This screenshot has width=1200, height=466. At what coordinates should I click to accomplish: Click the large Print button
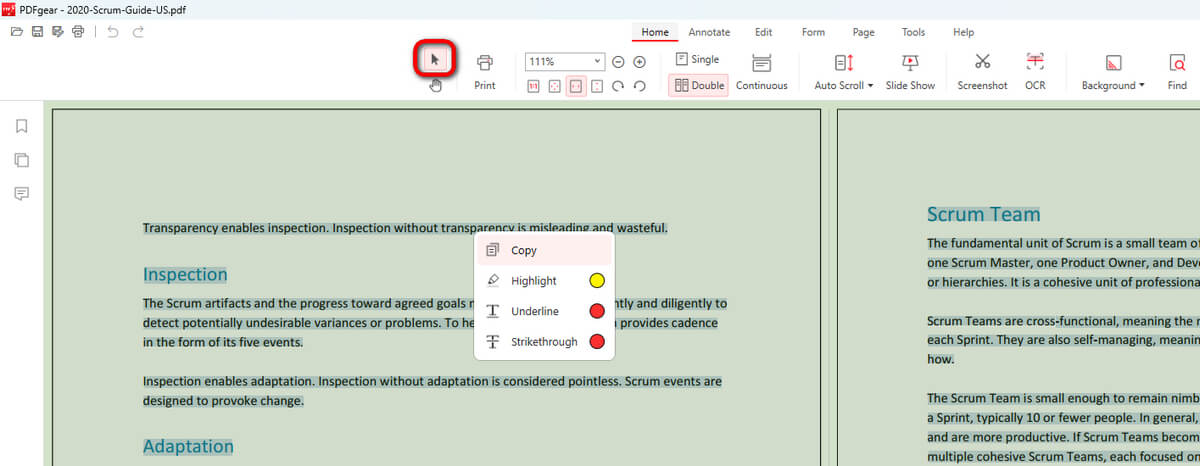(x=485, y=73)
